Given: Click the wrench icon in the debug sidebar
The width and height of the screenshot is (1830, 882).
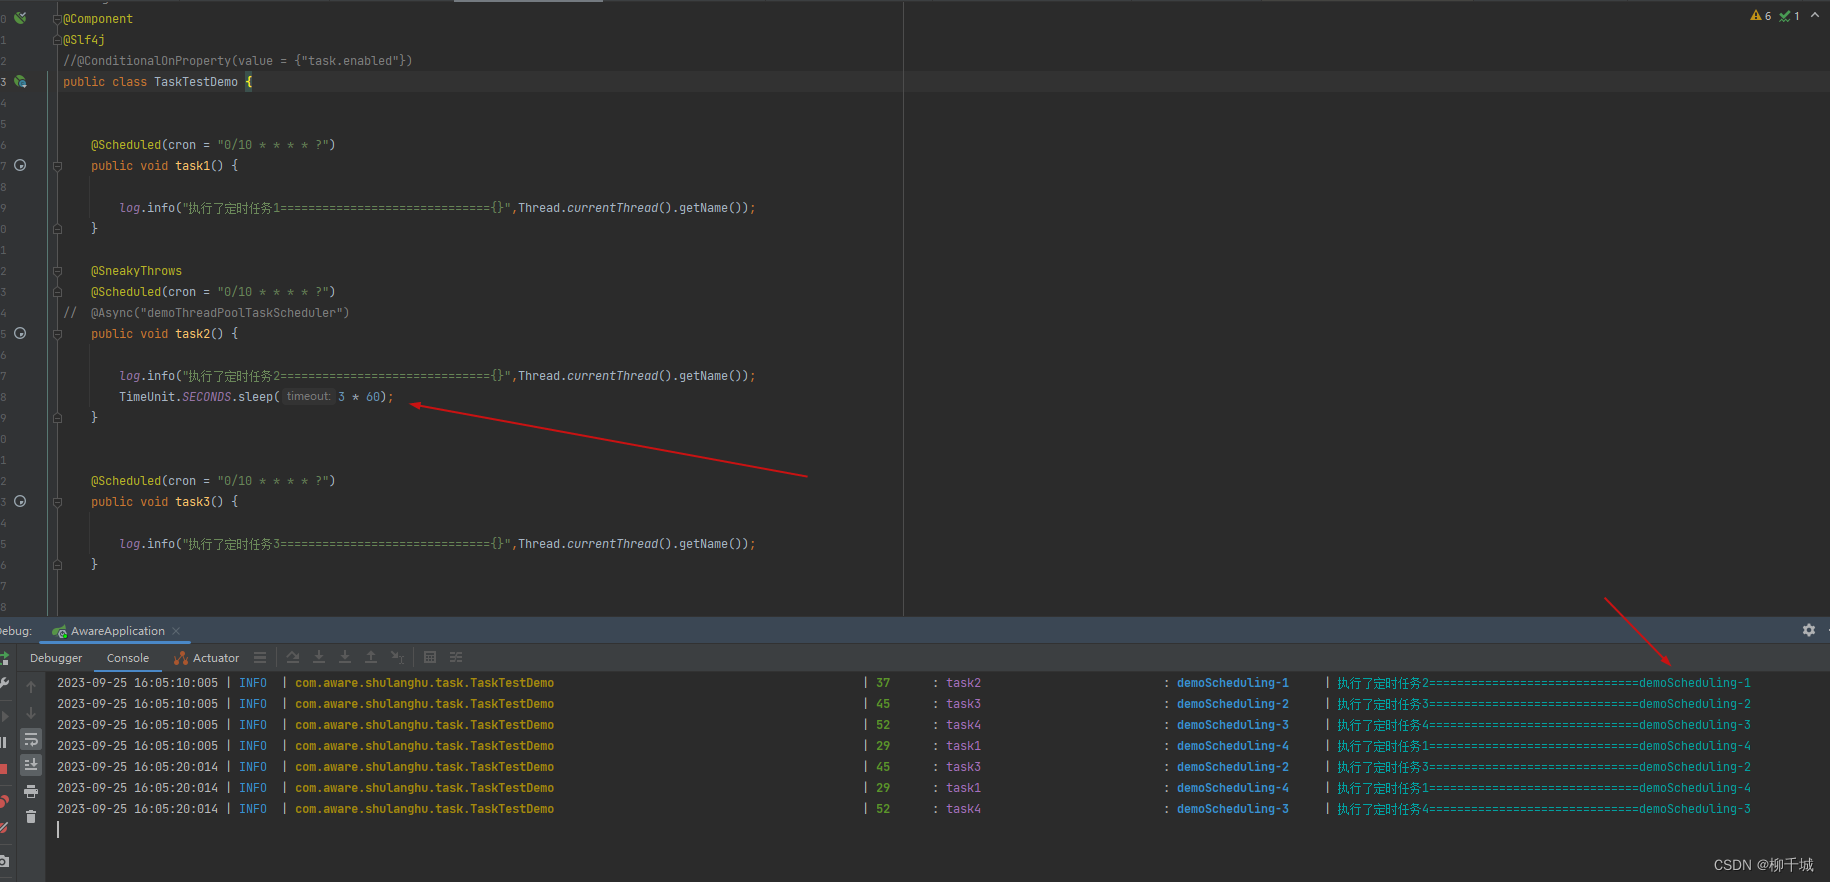Looking at the screenshot, I should click(4, 684).
